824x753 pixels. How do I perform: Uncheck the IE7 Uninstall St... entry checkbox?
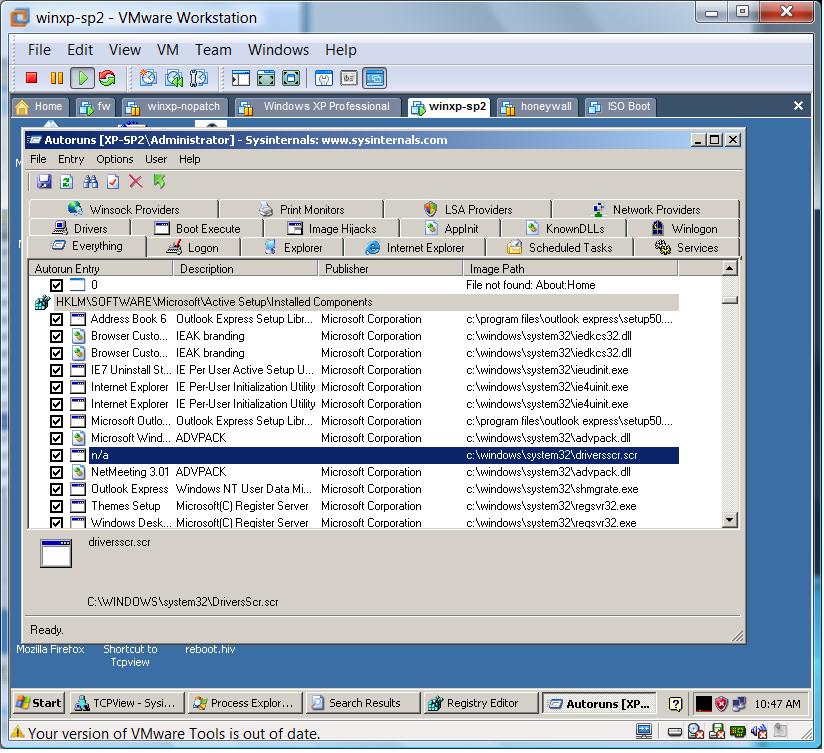pyautogui.click(x=56, y=370)
